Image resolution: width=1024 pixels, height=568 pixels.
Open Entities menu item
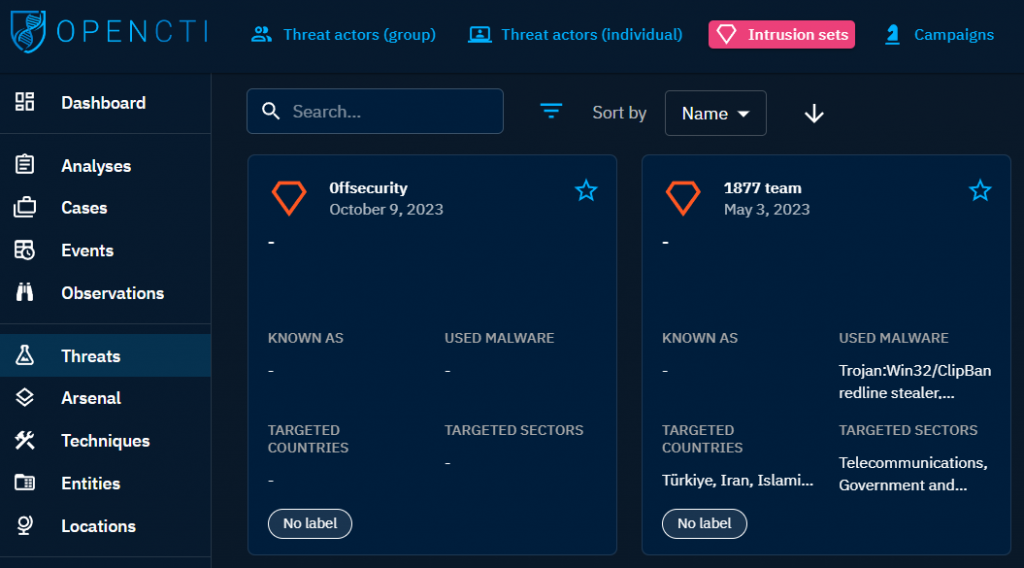tap(105, 483)
